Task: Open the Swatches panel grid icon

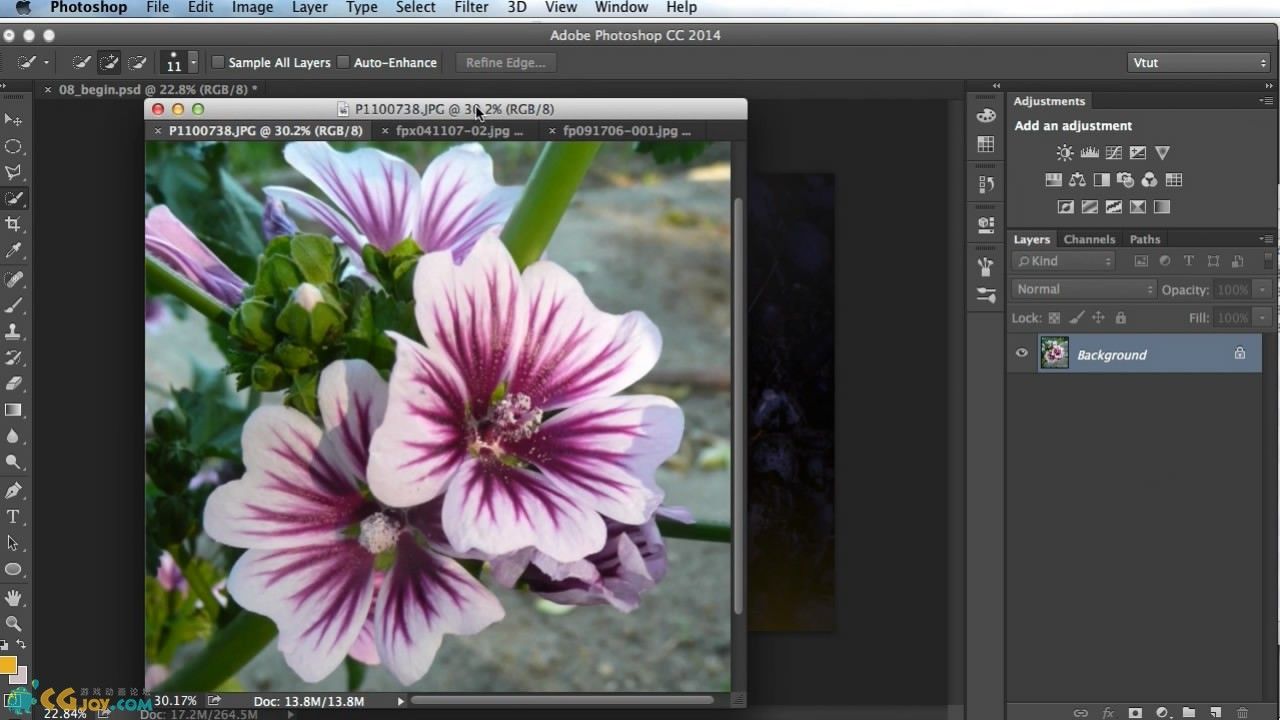Action: [x=986, y=144]
